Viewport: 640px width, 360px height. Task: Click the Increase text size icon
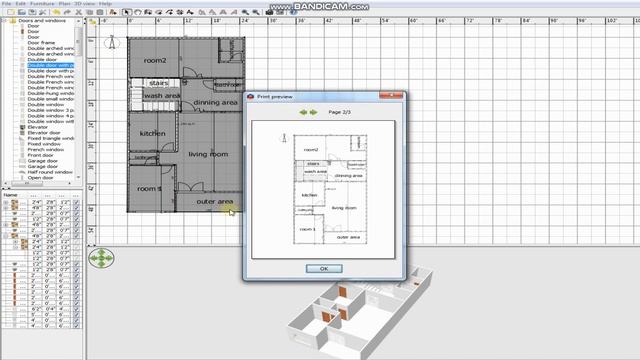(x=202, y=12)
